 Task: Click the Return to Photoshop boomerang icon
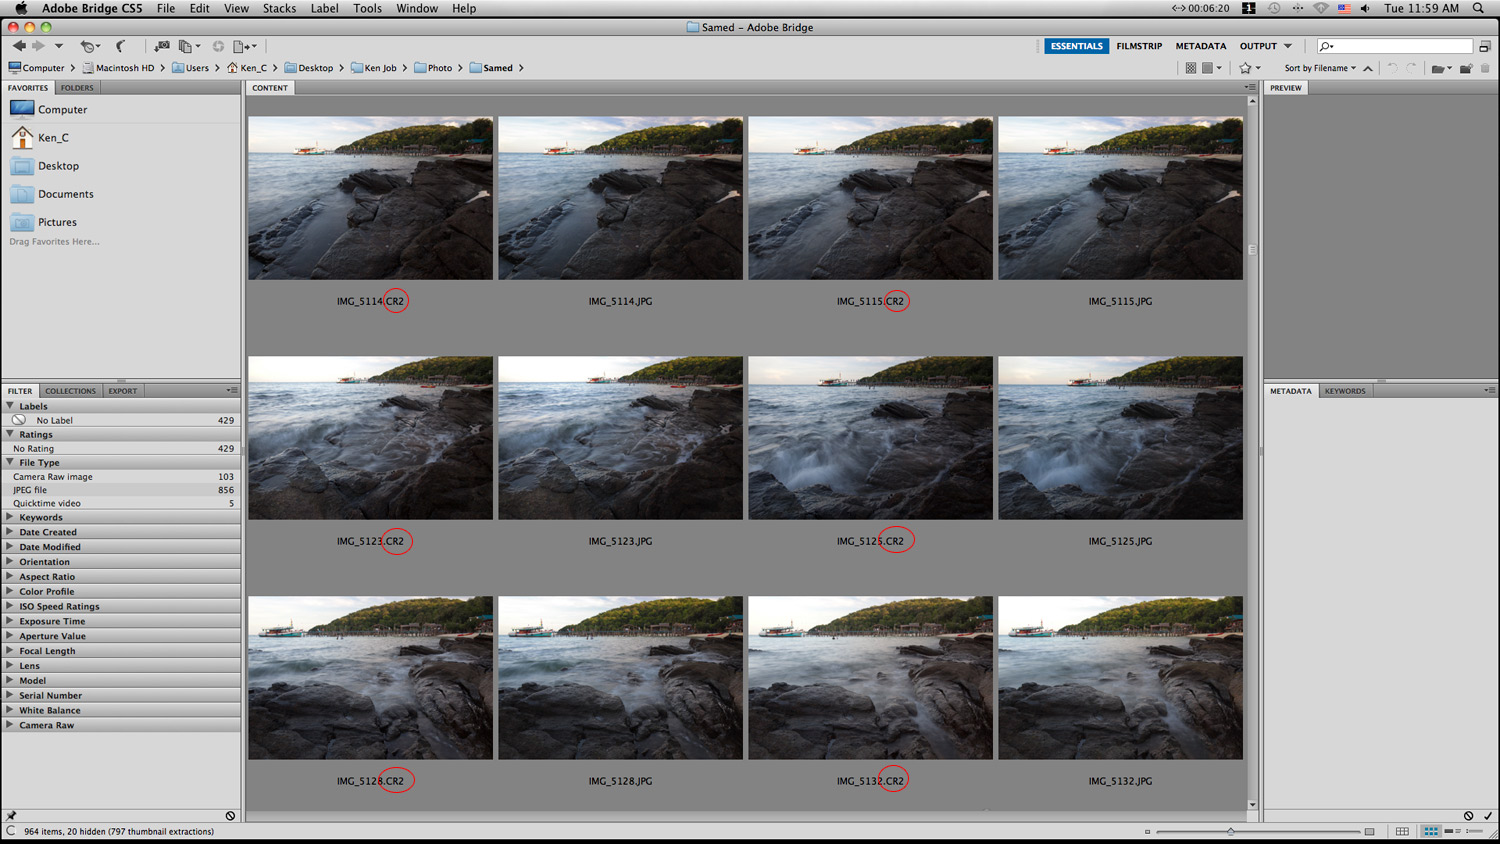click(x=121, y=46)
